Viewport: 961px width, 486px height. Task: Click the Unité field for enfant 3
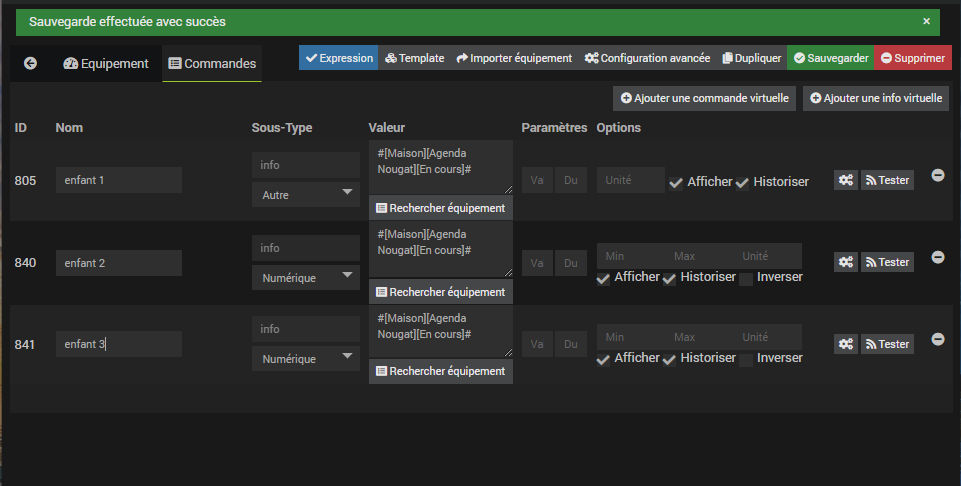pos(768,337)
